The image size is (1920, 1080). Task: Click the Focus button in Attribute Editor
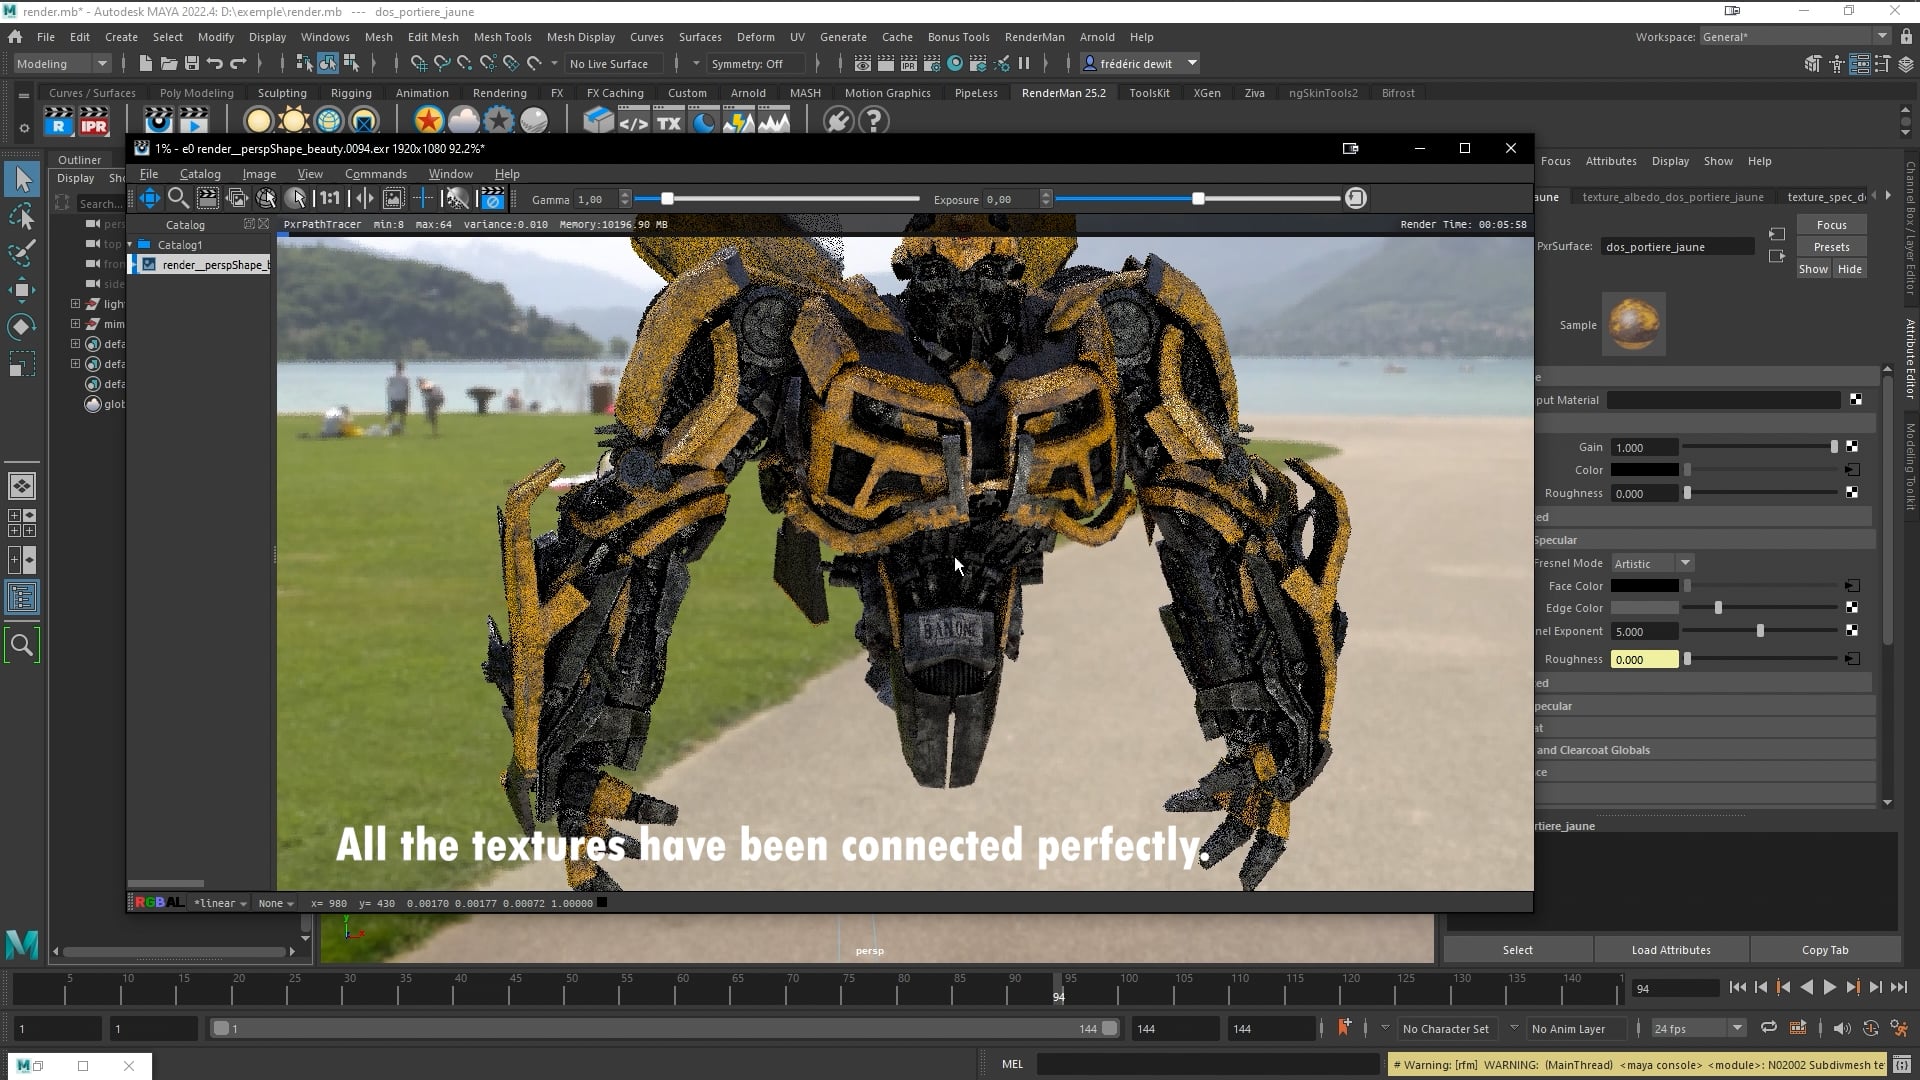(1831, 225)
